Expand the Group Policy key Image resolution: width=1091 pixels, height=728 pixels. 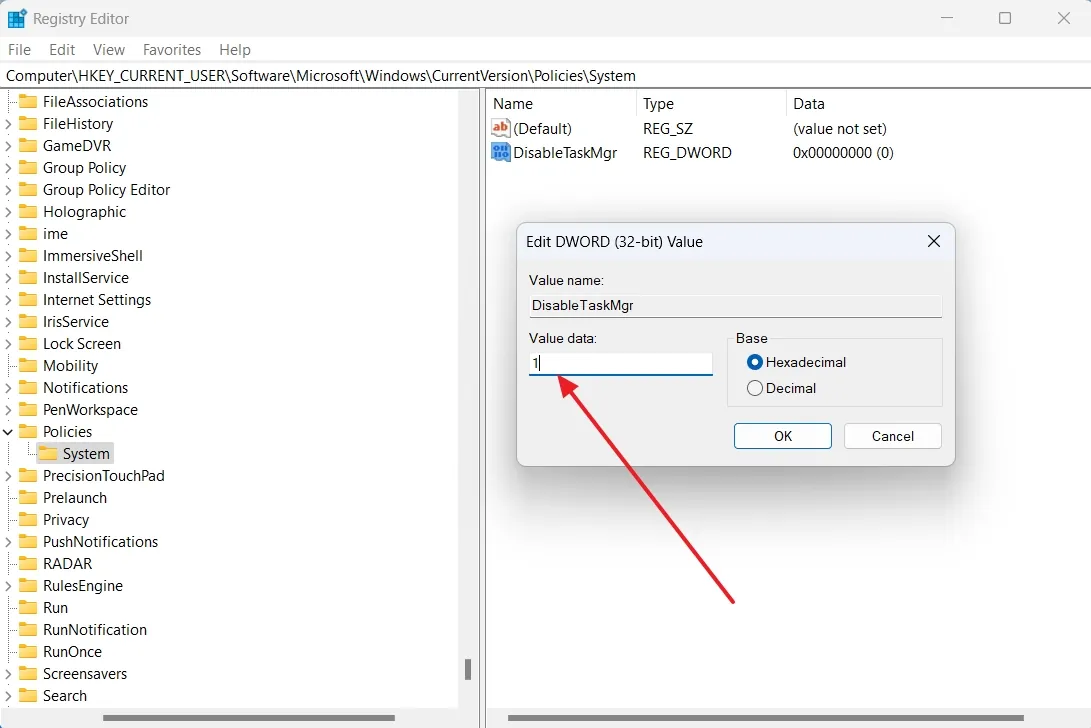pyautogui.click(x=8, y=168)
